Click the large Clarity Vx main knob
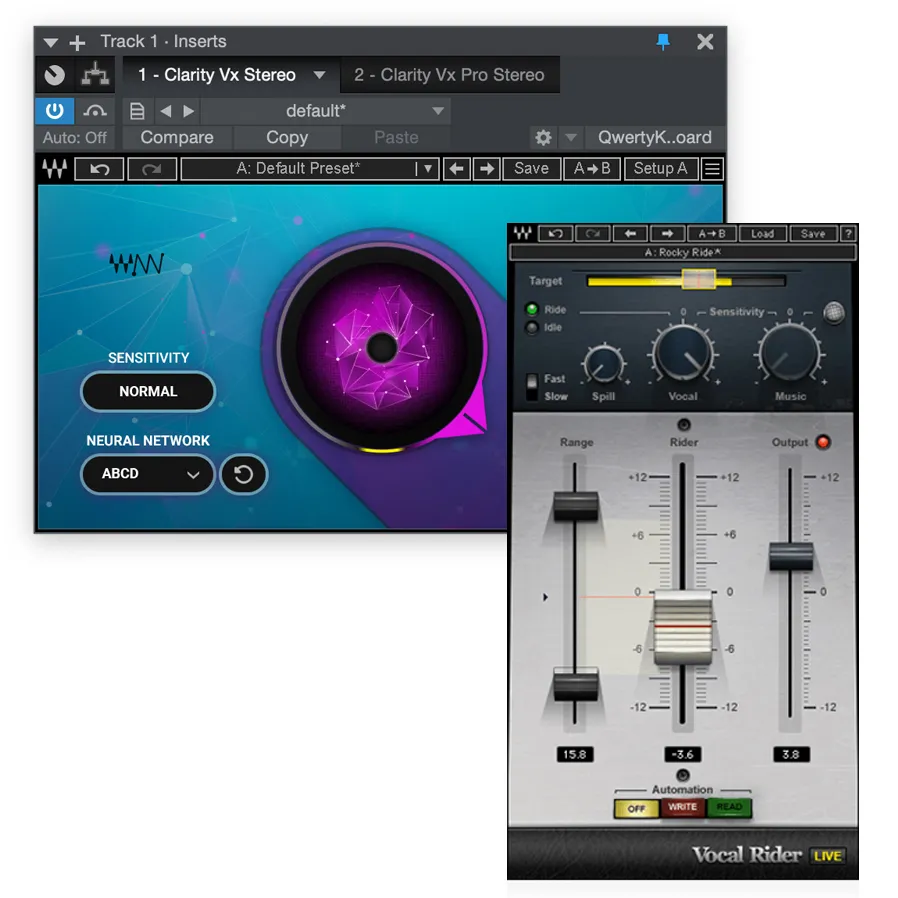 382,347
